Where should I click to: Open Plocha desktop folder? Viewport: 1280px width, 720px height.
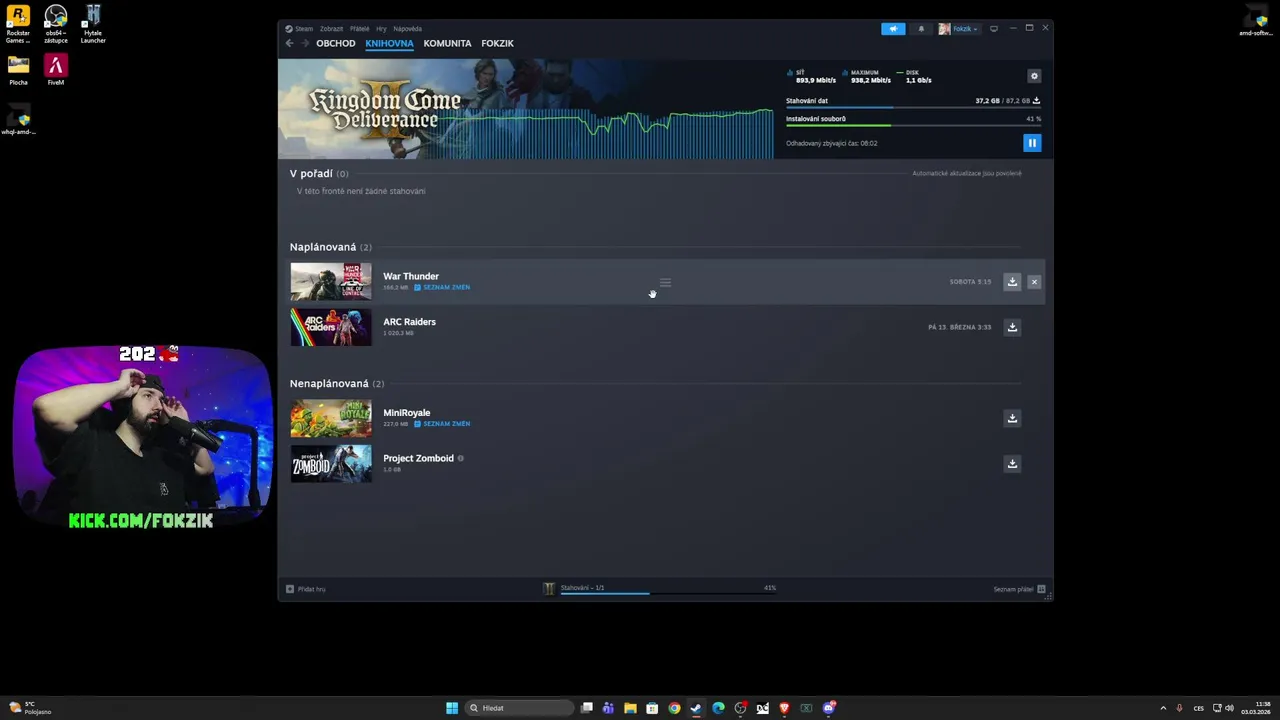click(x=18, y=70)
